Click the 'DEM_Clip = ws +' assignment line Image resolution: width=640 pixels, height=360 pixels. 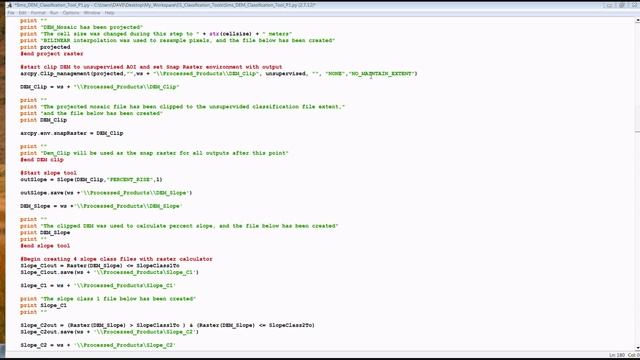point(100,87)
